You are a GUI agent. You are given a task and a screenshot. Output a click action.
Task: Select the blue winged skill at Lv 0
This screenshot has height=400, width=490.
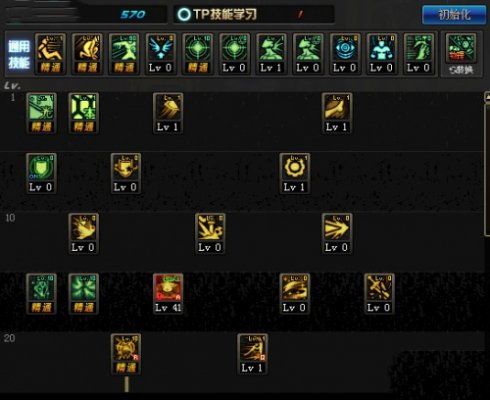[x=161, y=54]
